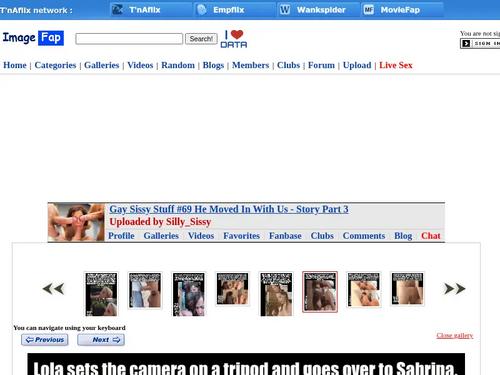Click 'Uploaded by Silly_Sissy' text
Image resolution: width=500 pixels, height=375 pixels.
point(160,222)
